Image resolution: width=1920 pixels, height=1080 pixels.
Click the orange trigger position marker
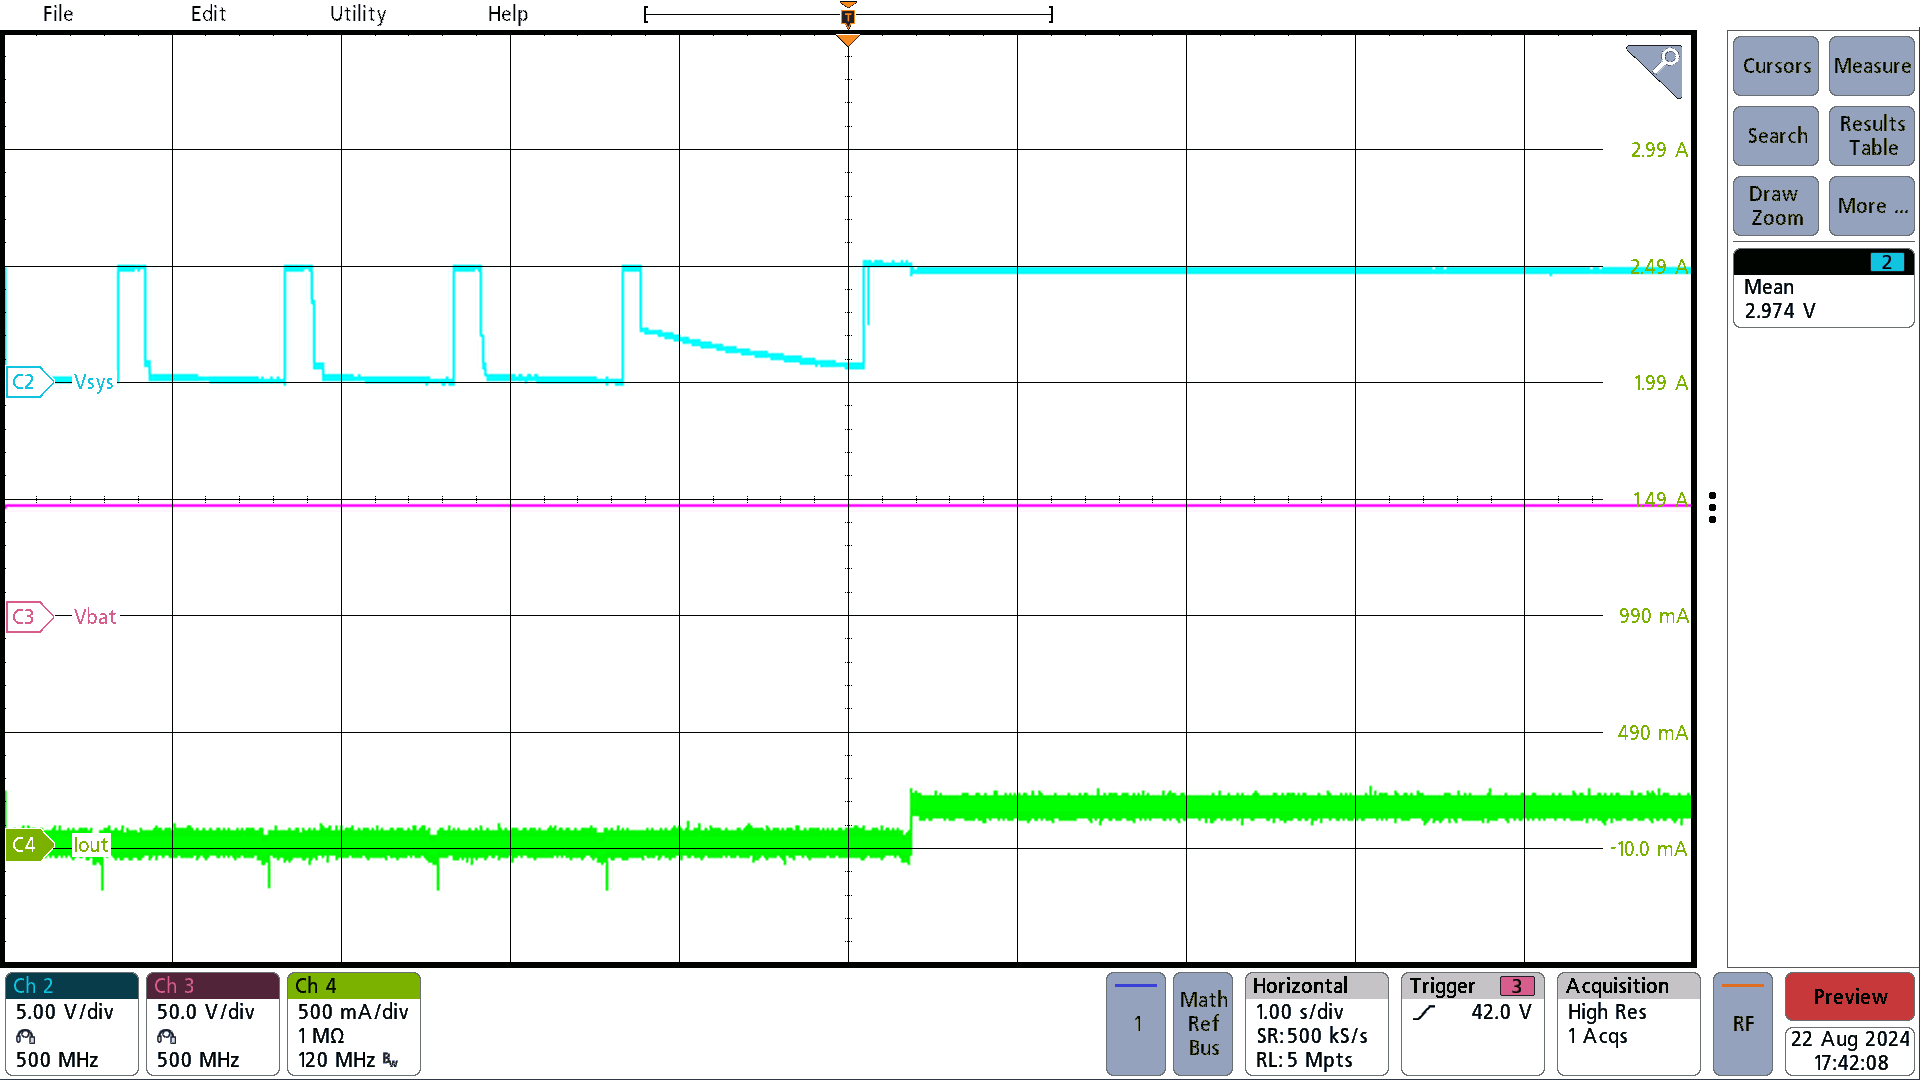pyautogui.click(x=847, y=38)
